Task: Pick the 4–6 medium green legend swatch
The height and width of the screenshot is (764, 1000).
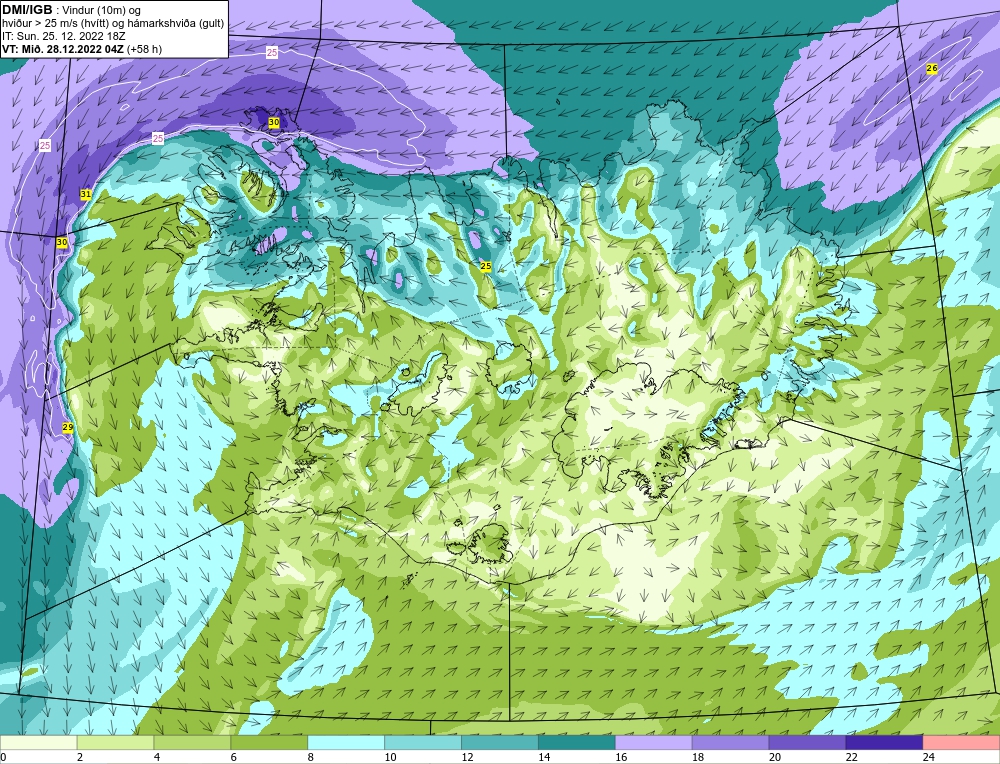Action: coord(192,742)
